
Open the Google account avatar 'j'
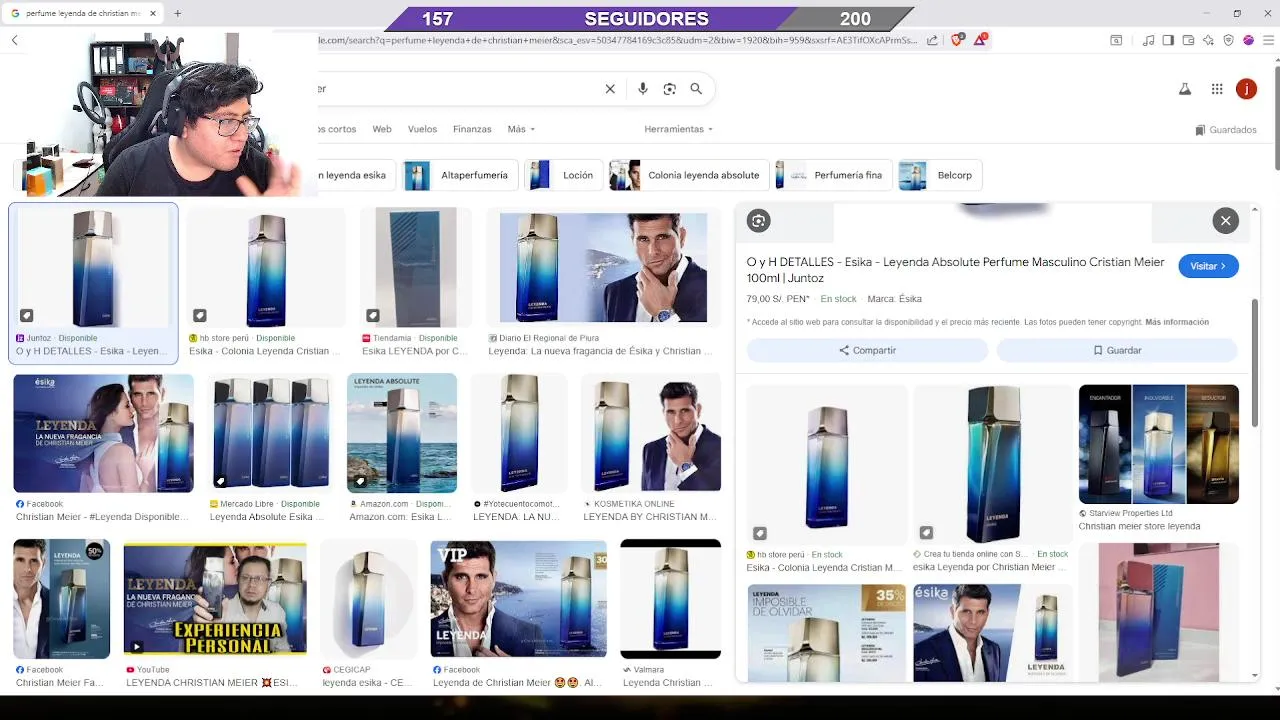[x=1246, y=89]
